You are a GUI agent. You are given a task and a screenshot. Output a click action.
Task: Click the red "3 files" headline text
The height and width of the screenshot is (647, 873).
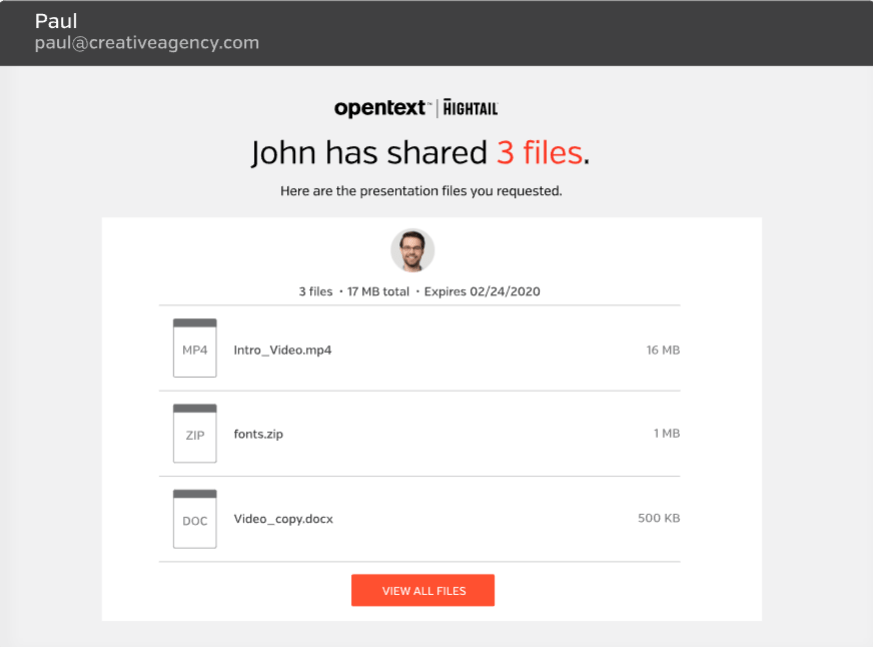(540, 153)
